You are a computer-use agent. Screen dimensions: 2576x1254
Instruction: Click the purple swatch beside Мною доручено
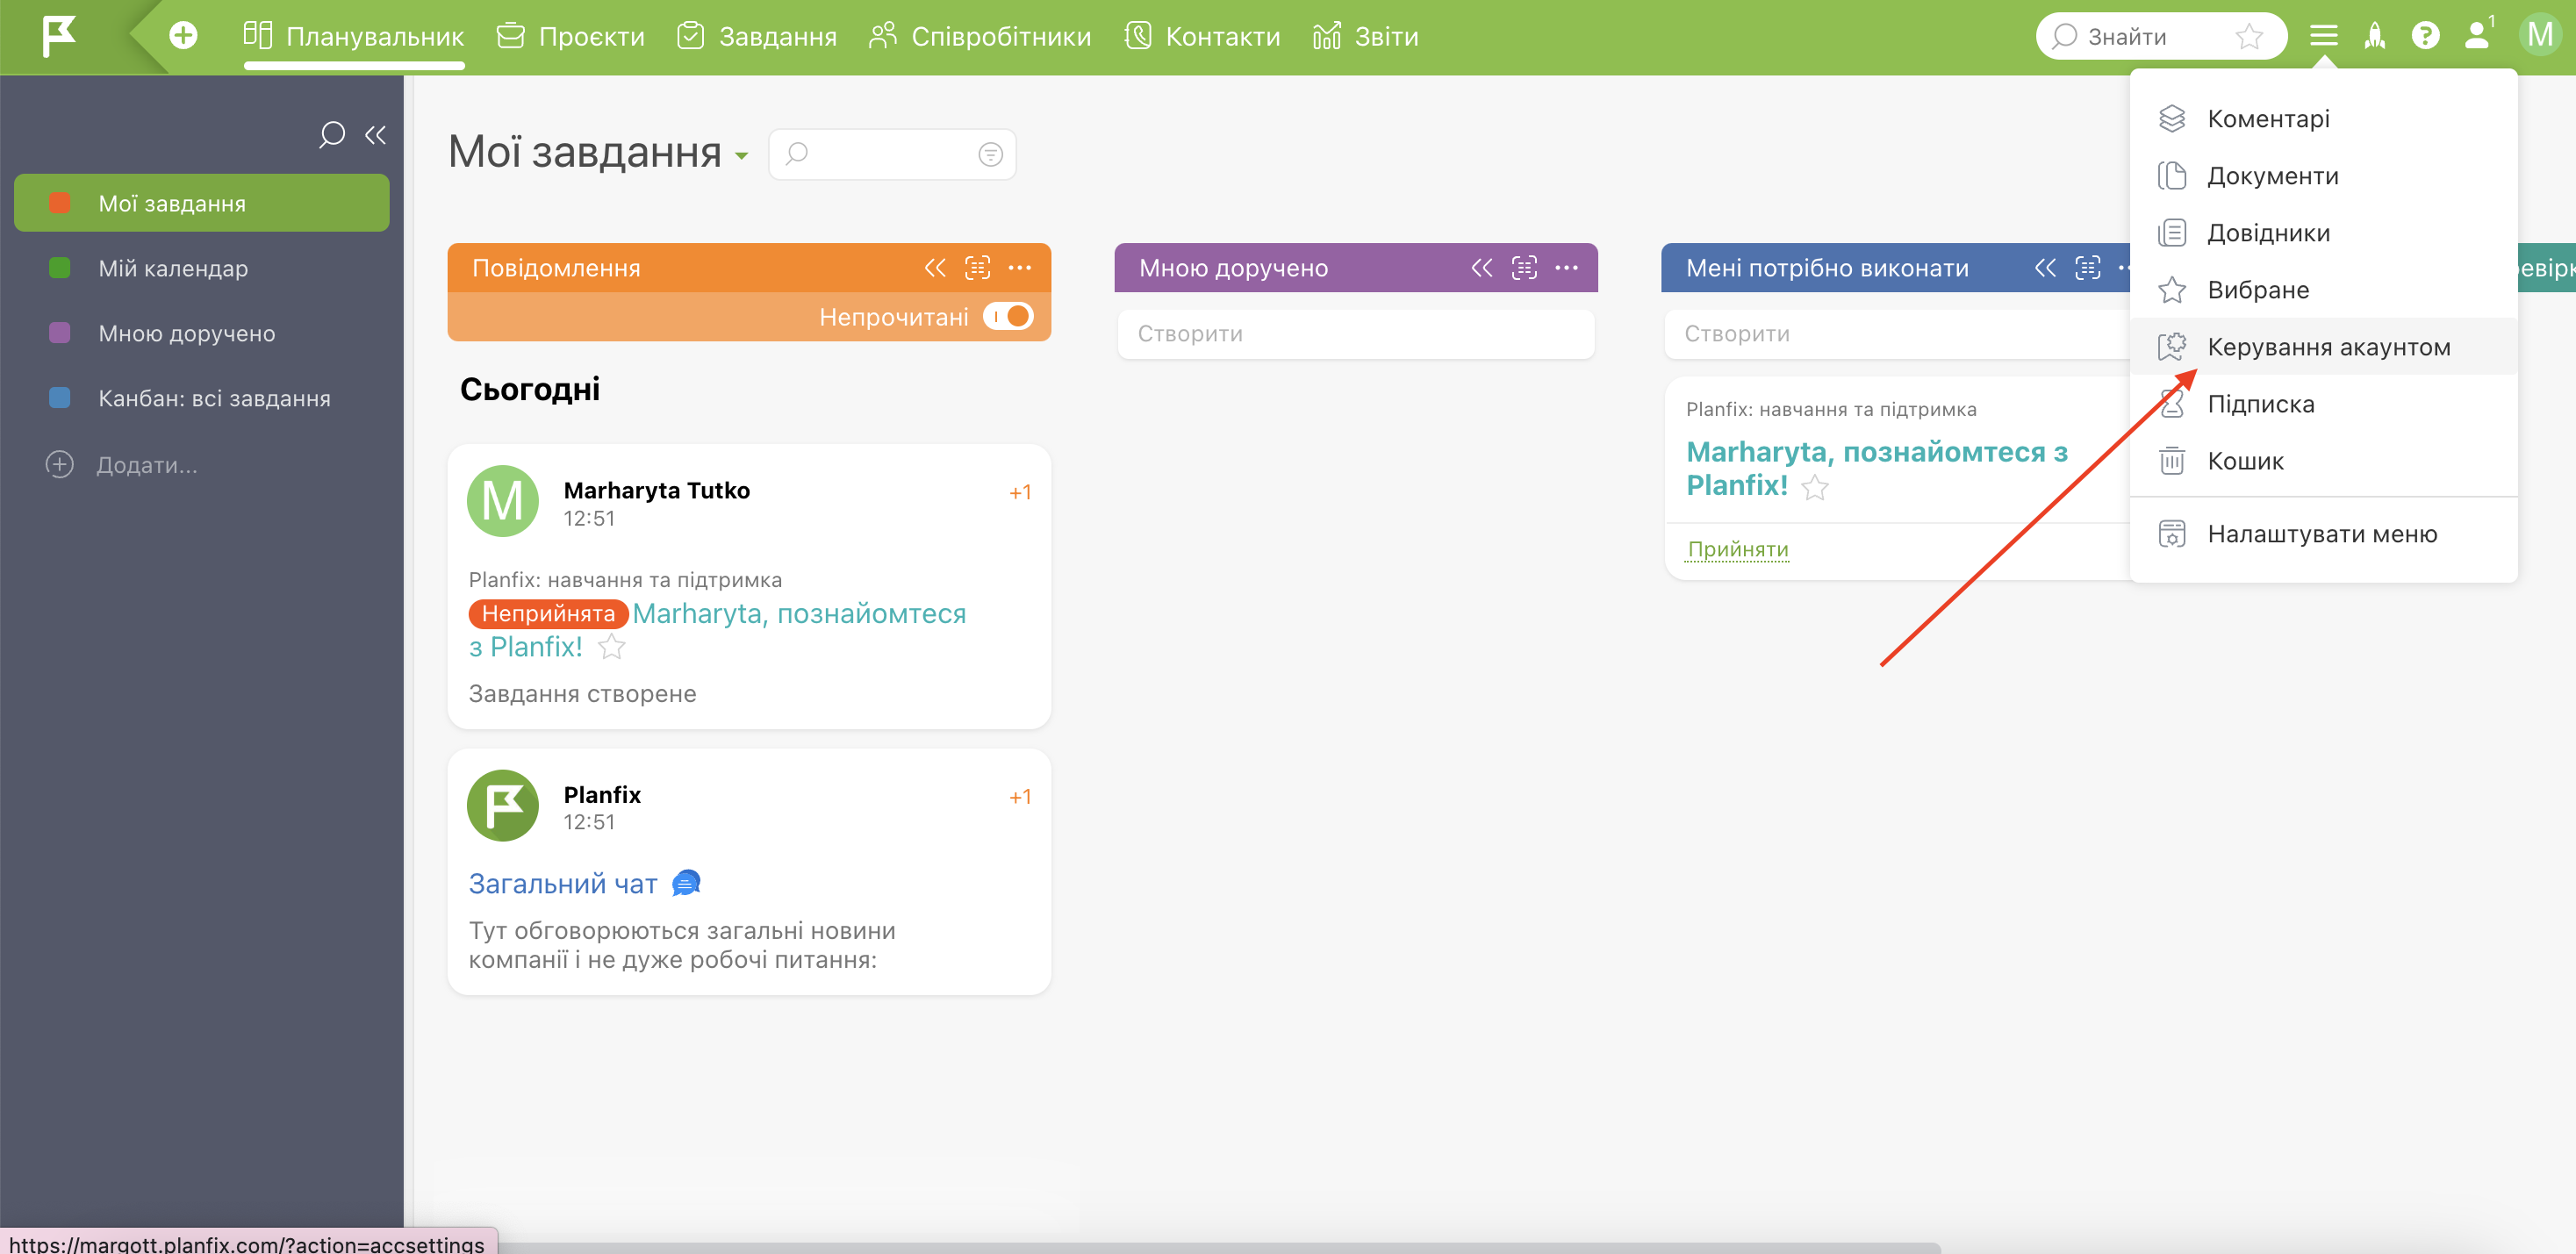pyautogui.click(x=60, y=333)
